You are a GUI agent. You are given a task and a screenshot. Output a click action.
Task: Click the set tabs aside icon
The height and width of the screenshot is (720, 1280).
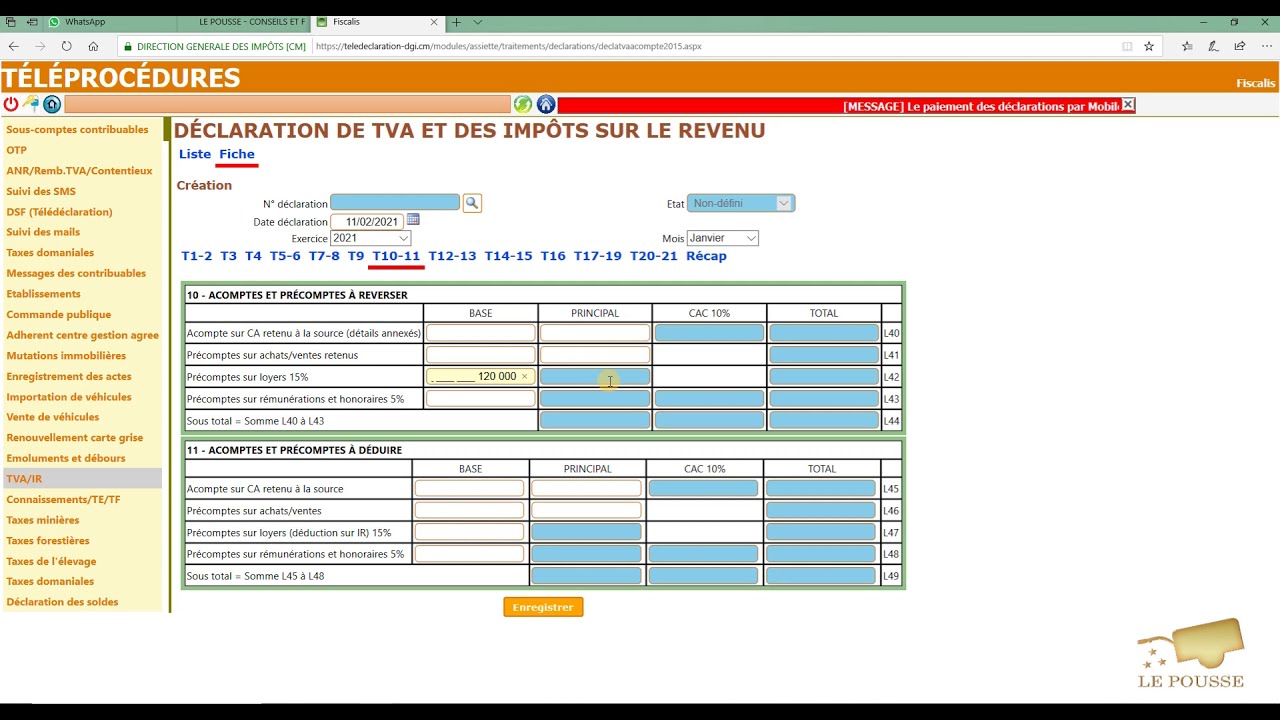[32, 22]
